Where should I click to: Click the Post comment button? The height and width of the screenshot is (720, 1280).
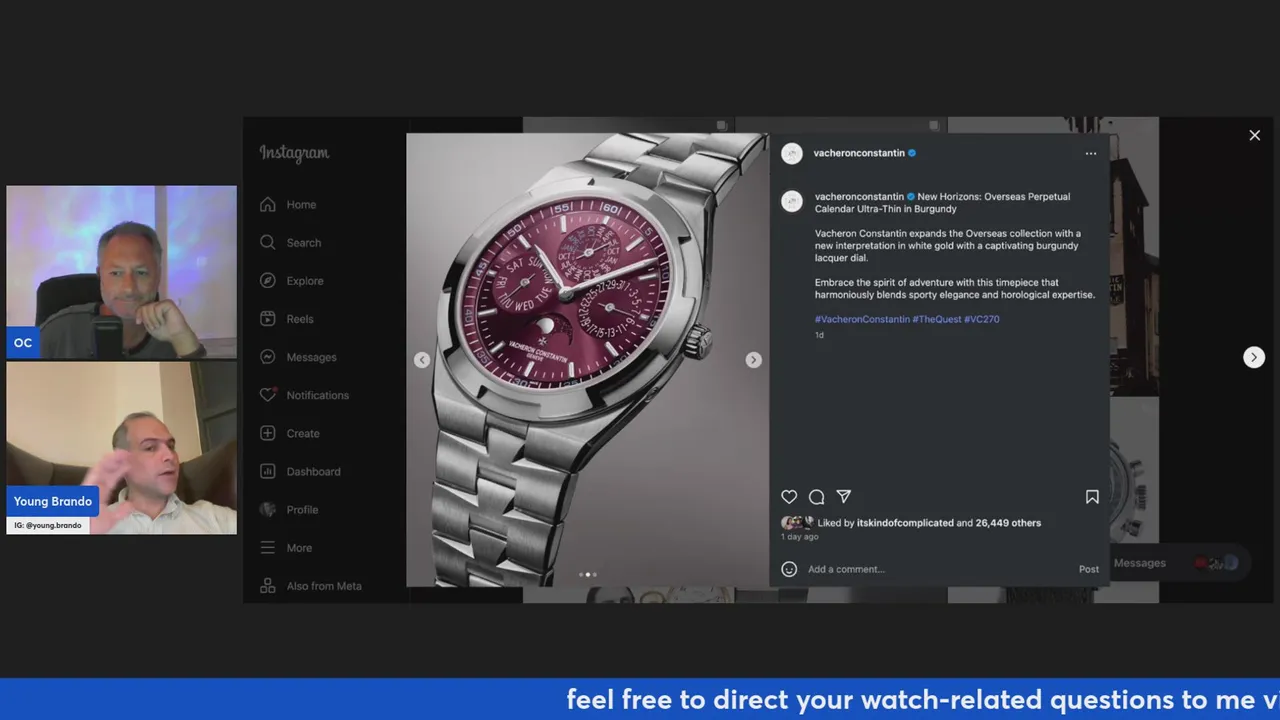coord(1089,569)
